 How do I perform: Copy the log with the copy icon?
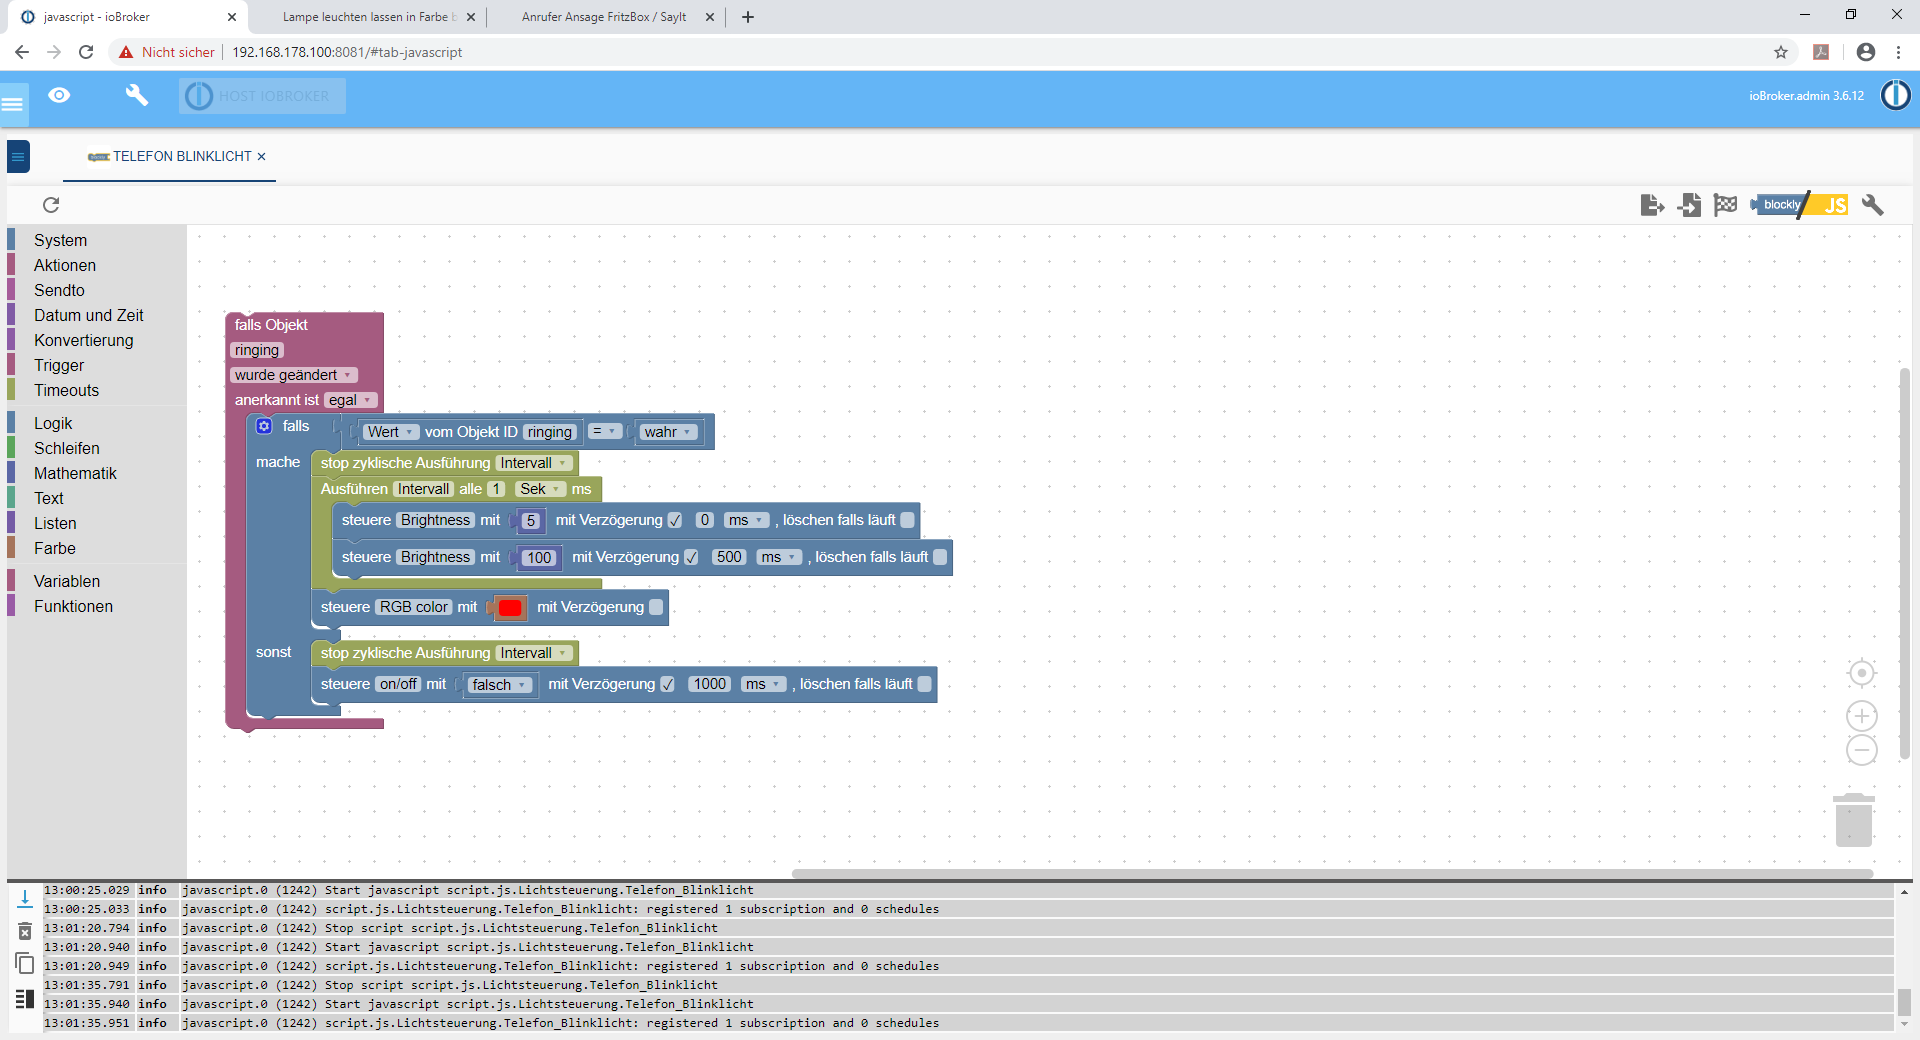[x=25, y=963]
